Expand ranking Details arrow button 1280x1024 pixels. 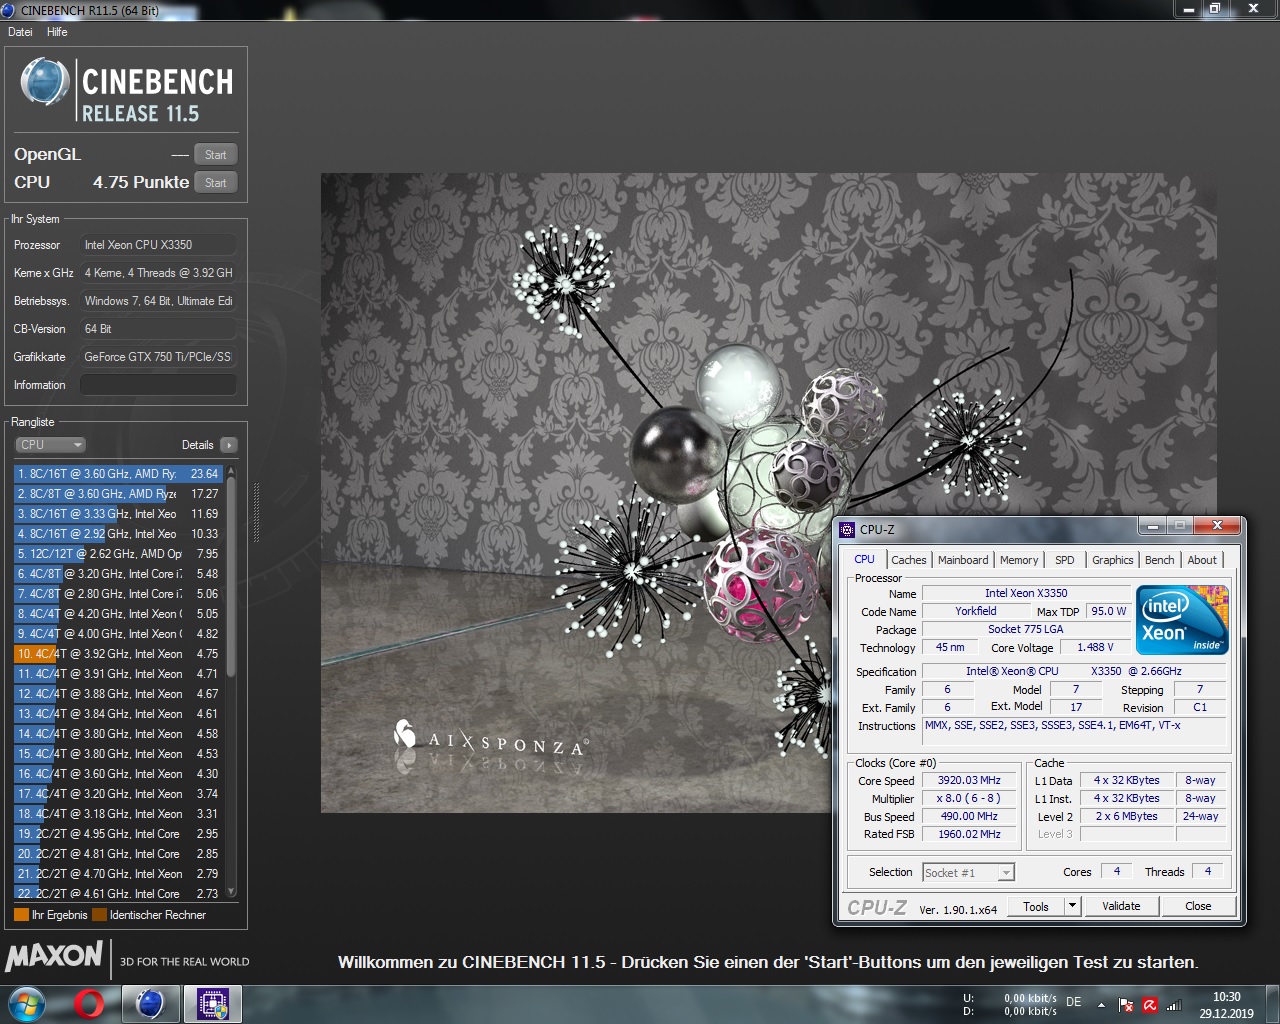pos(229,445)
